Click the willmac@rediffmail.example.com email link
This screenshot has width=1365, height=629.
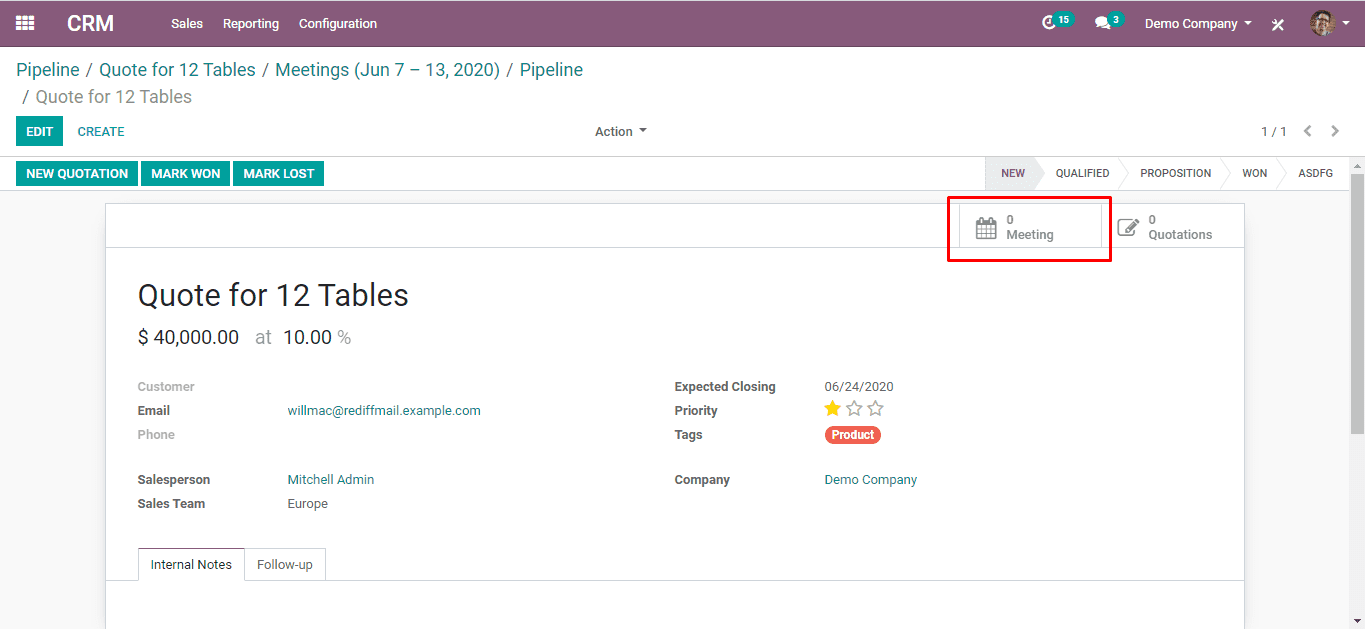pyautogui.click(x=384, y=410)
